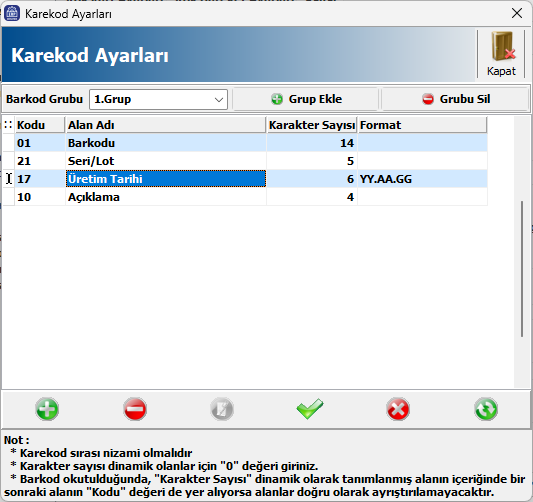The image size is (533, 502).
Task: Click the Açıklama character count 4
Action: [312, 197]
